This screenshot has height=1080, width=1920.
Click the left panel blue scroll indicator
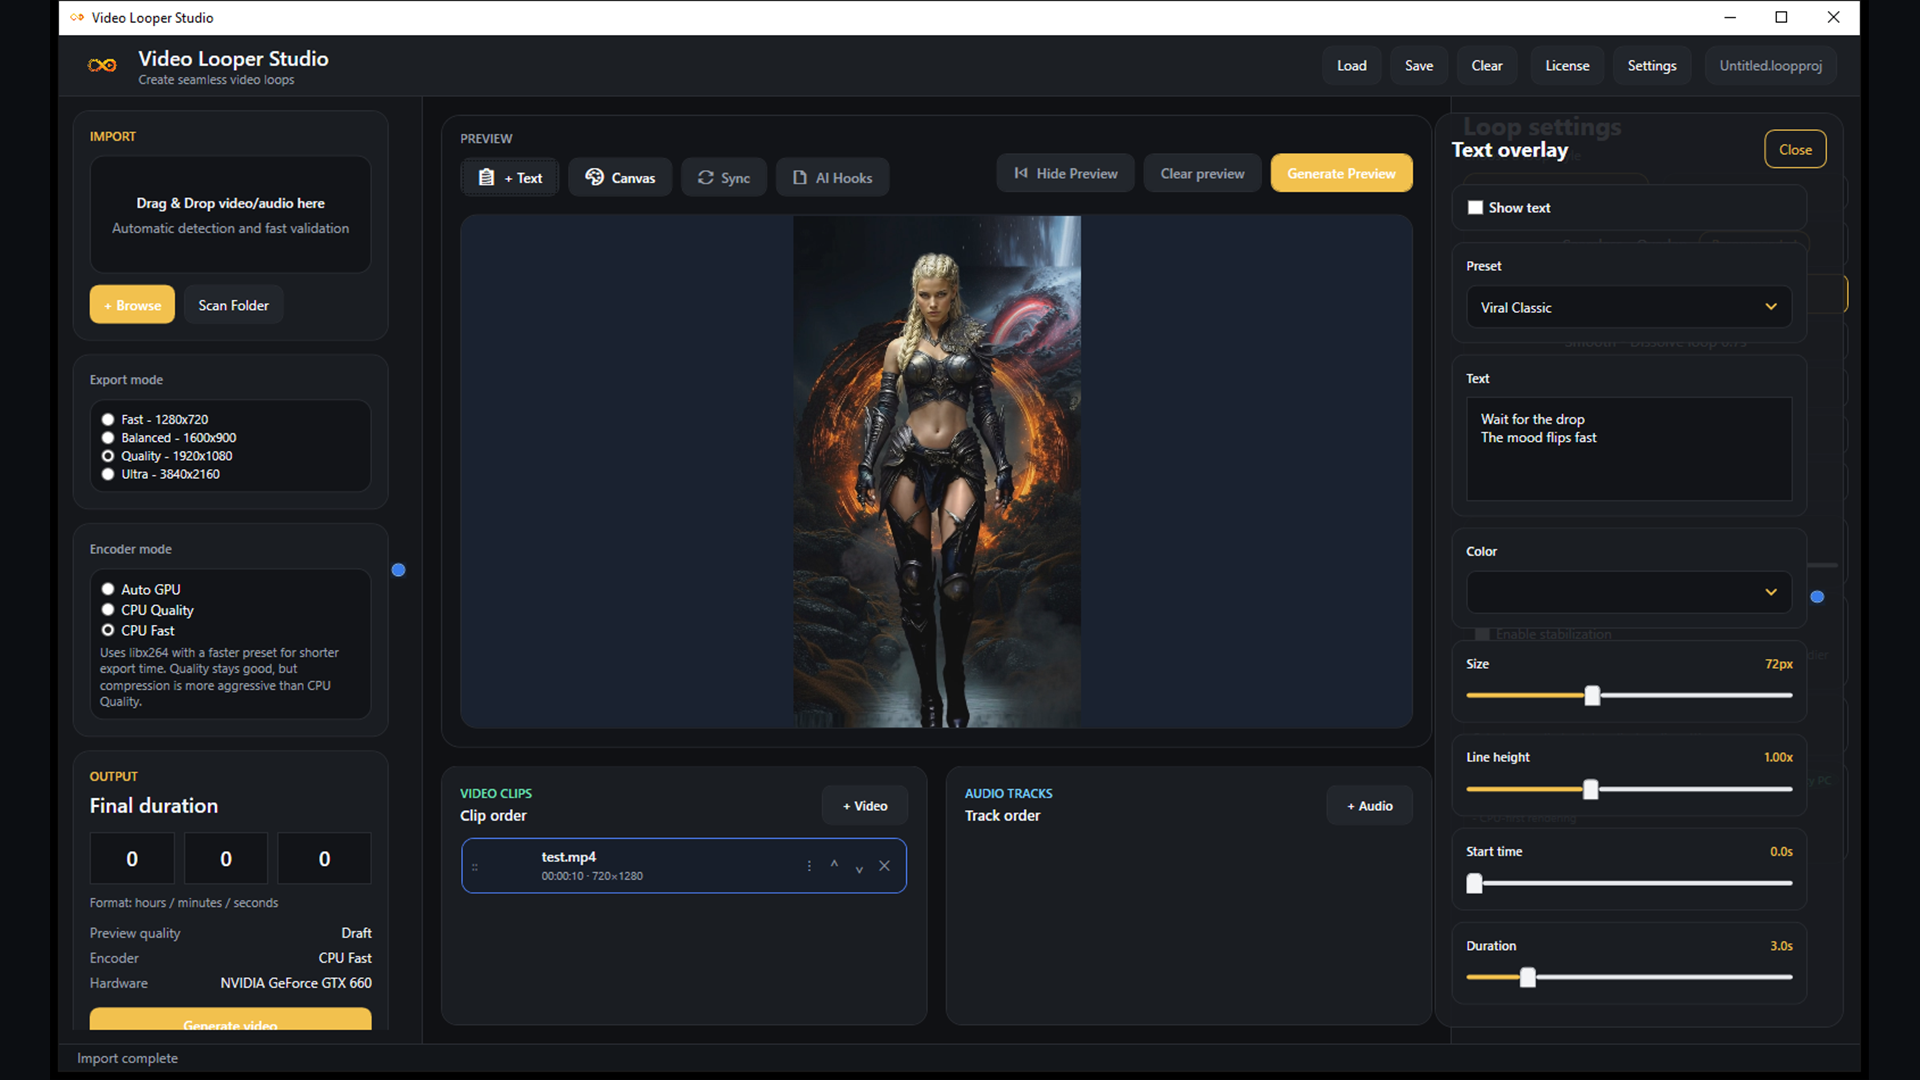tap(398, 570)
